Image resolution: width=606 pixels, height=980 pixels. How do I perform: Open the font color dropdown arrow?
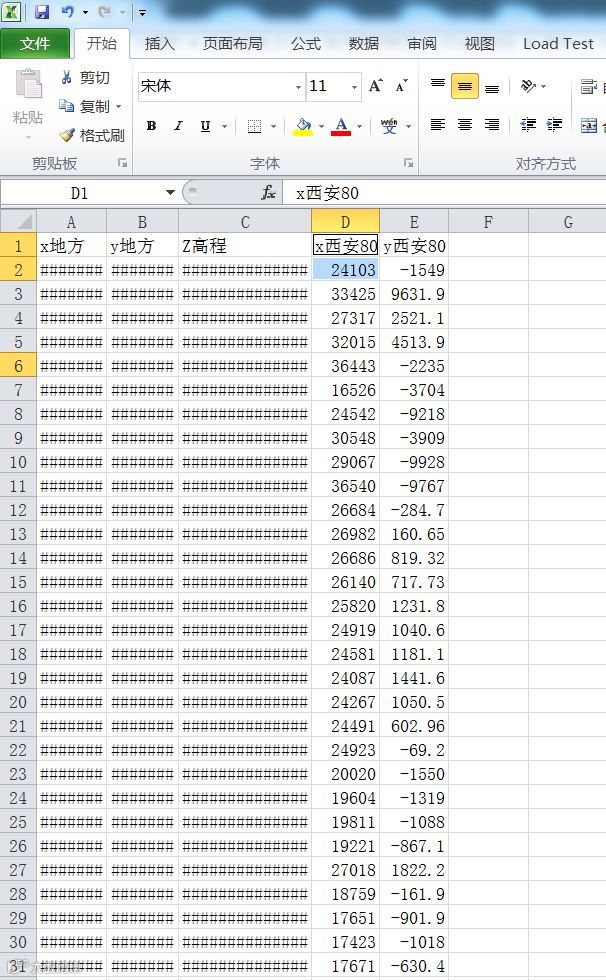359,126
